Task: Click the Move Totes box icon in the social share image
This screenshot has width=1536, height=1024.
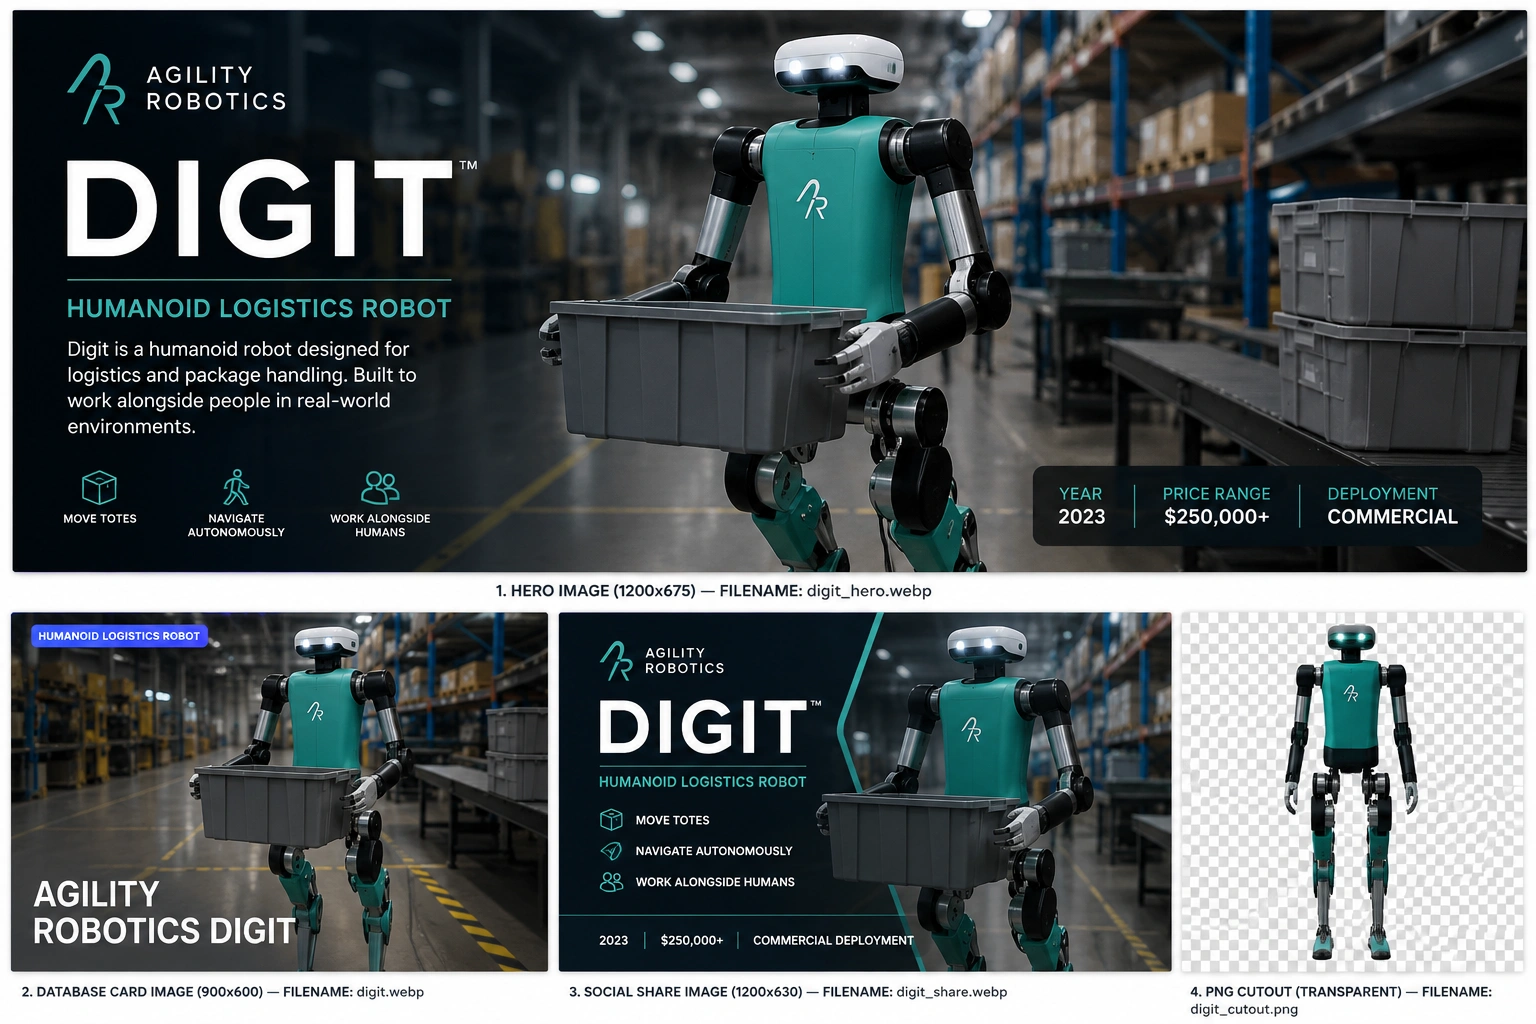Action: pos(611,820)
